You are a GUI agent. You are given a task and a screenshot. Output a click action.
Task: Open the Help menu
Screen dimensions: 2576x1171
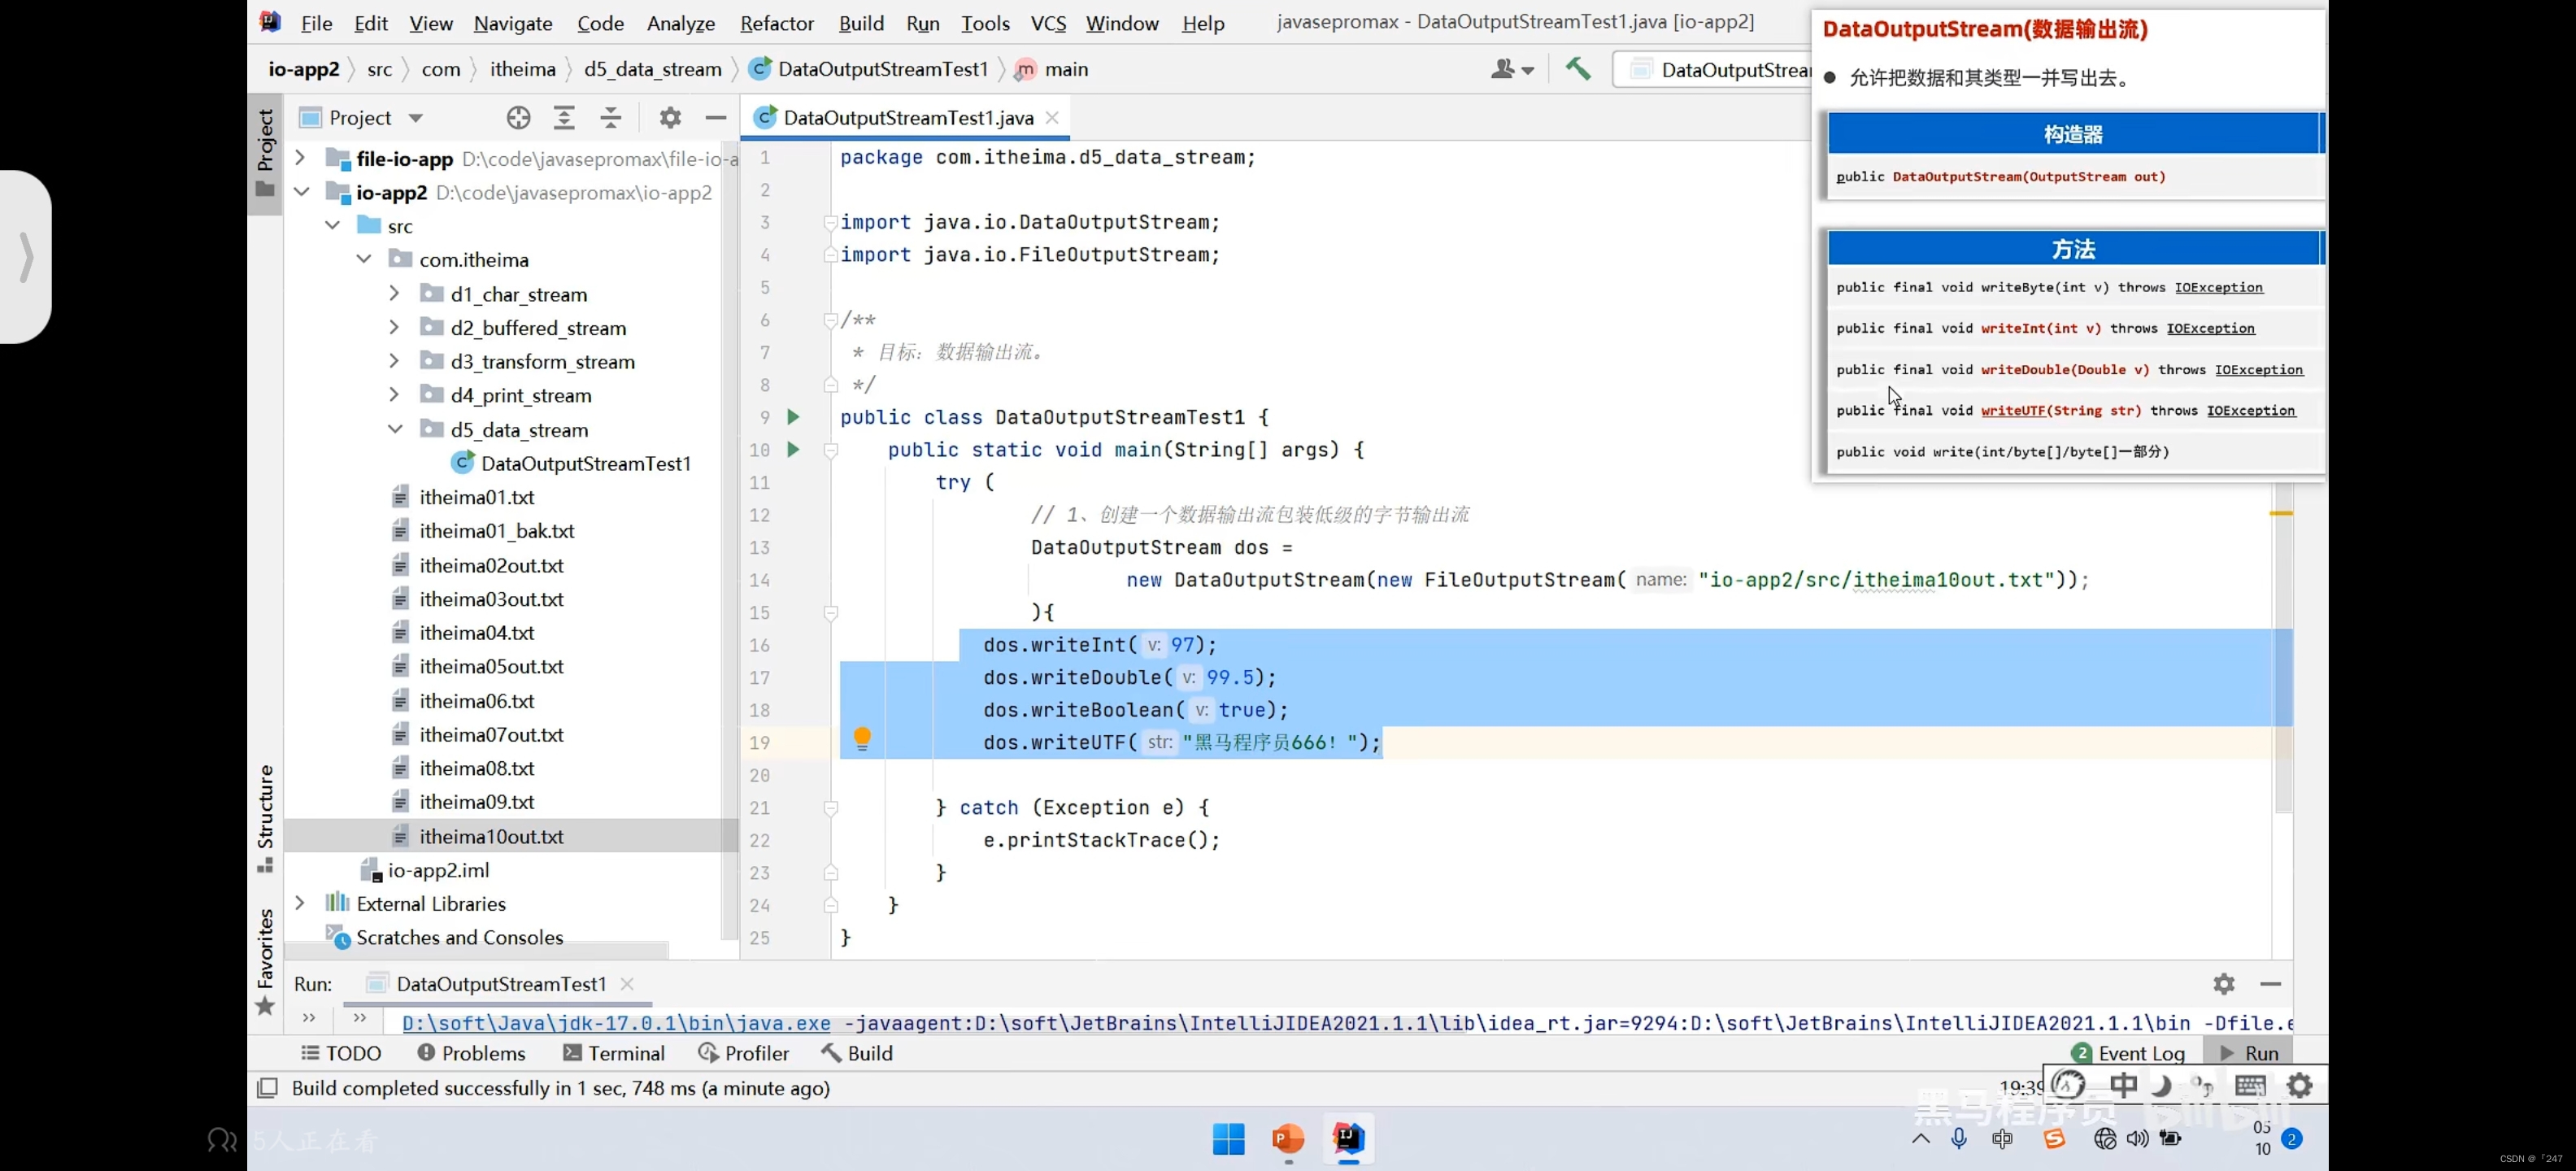coord(1202,23)
